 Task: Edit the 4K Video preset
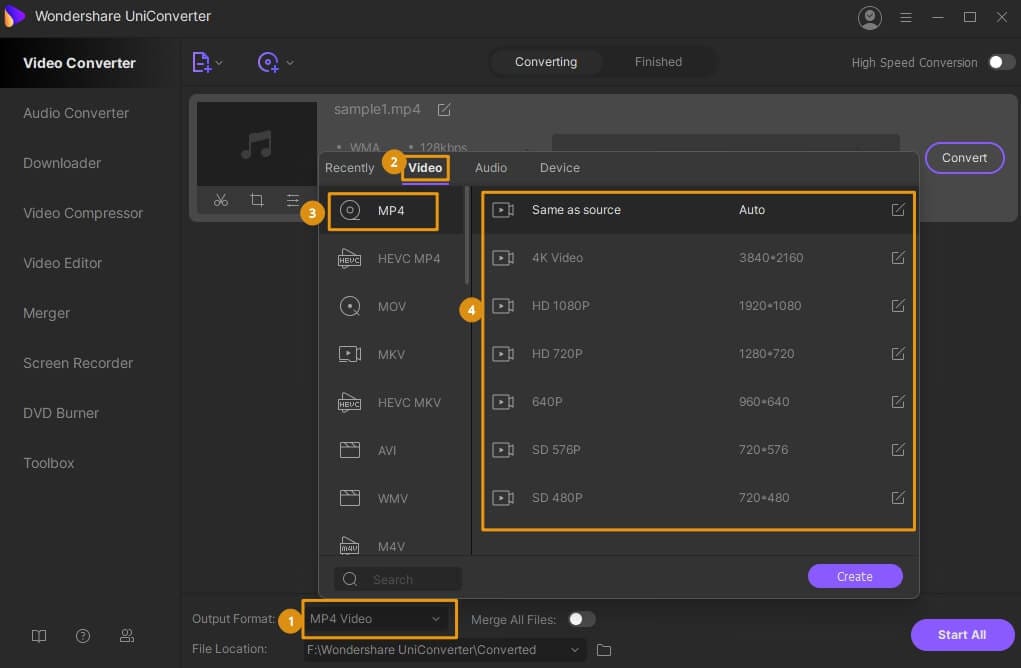(x=898, y=258)
